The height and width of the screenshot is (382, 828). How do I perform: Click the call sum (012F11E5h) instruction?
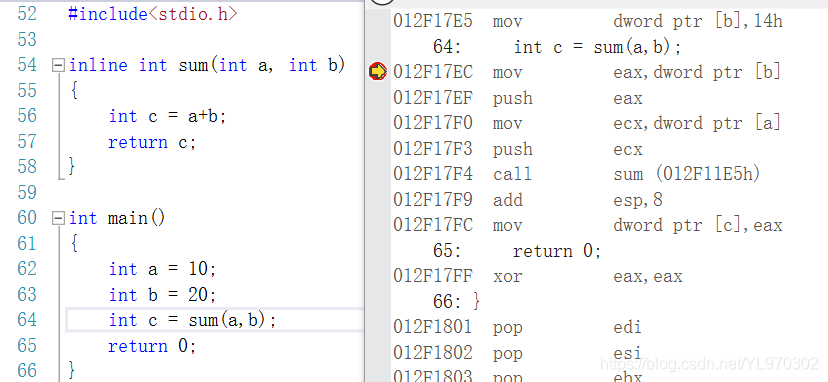[626, 174]
